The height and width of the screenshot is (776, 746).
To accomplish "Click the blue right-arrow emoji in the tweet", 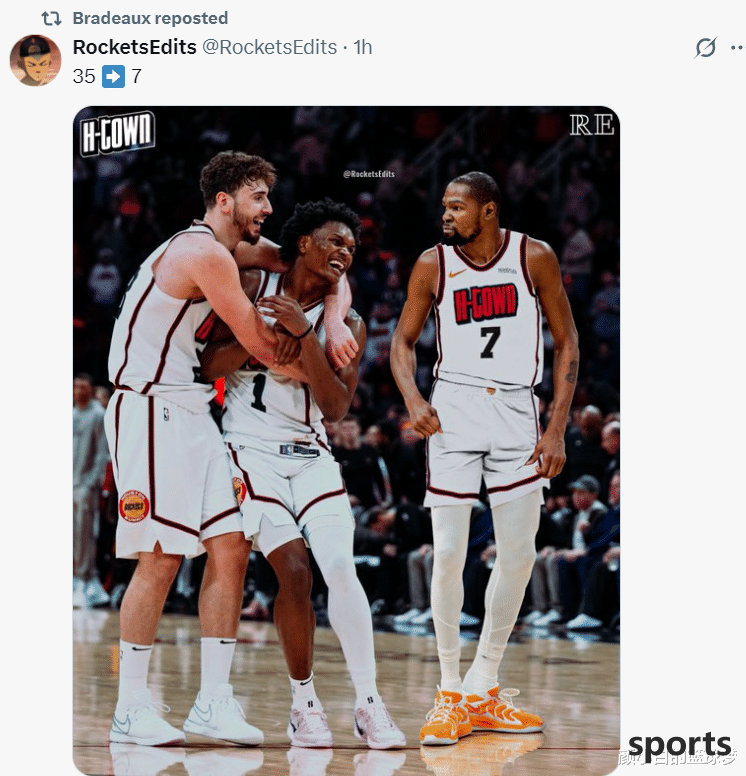I will tap(113, 77).
